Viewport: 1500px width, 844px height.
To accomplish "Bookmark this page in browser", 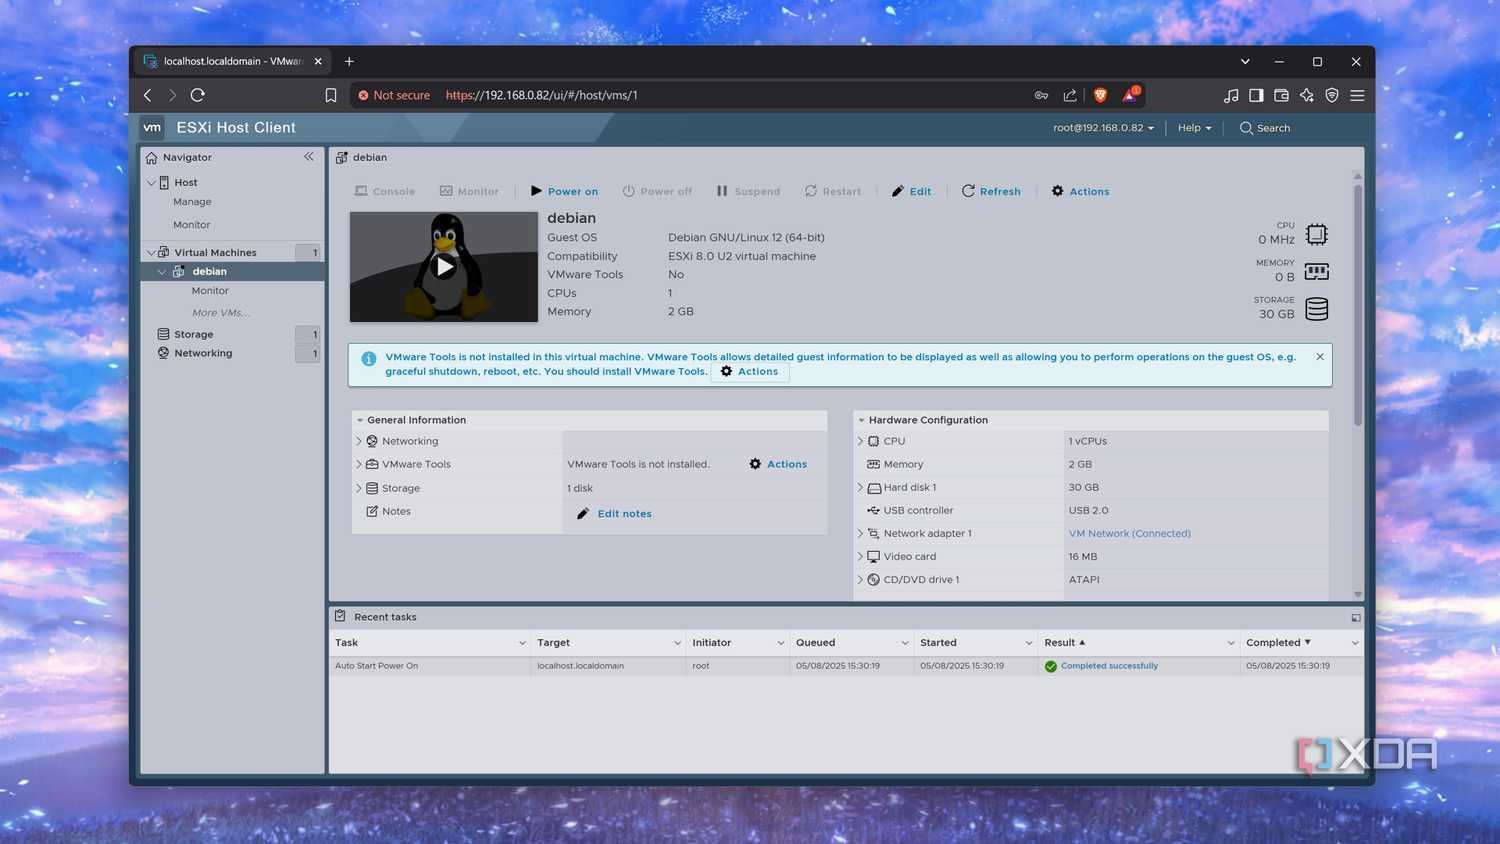I will [x=331, y=95].
